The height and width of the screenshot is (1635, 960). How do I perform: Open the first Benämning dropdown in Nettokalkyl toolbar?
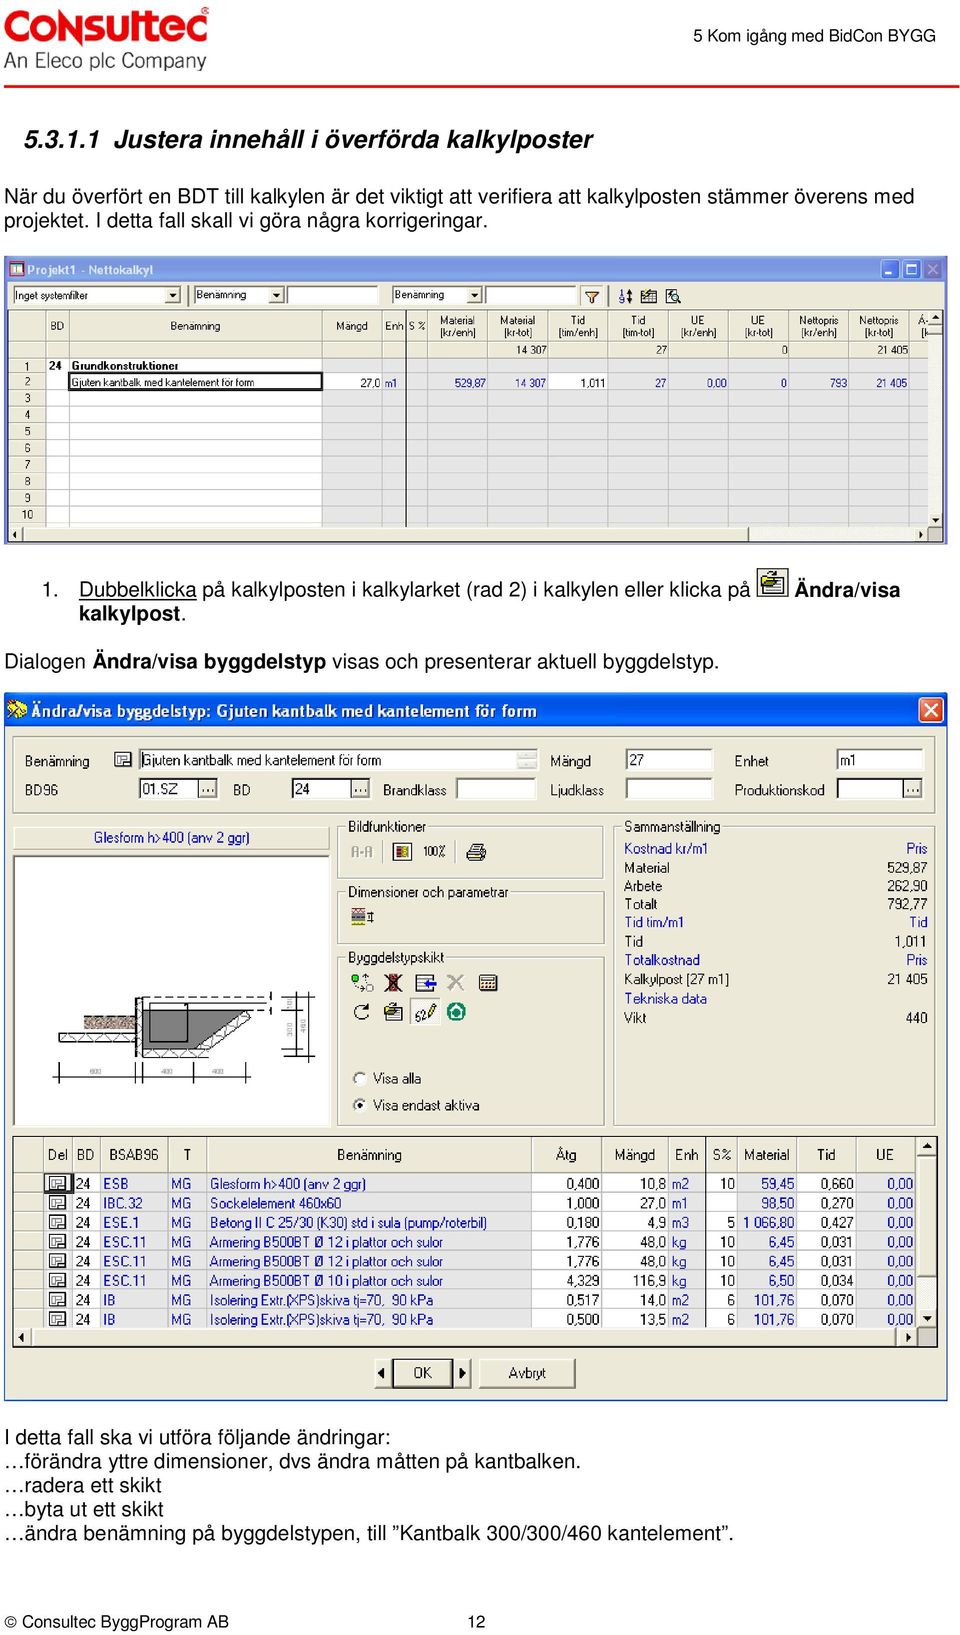click(277, 295)
